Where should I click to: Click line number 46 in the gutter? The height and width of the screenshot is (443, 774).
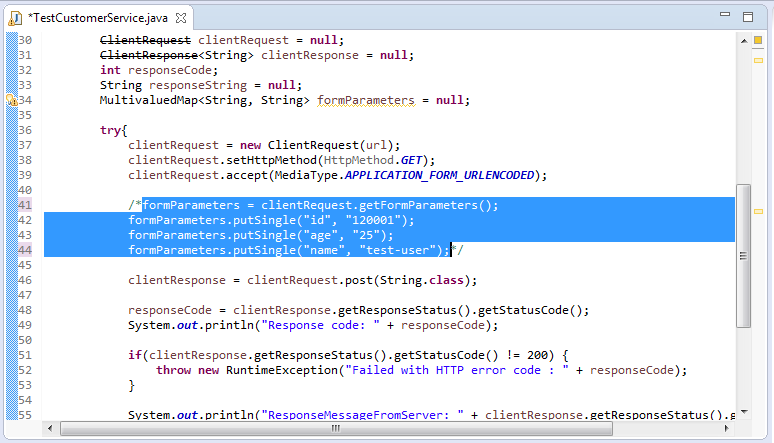pos(25,280)
